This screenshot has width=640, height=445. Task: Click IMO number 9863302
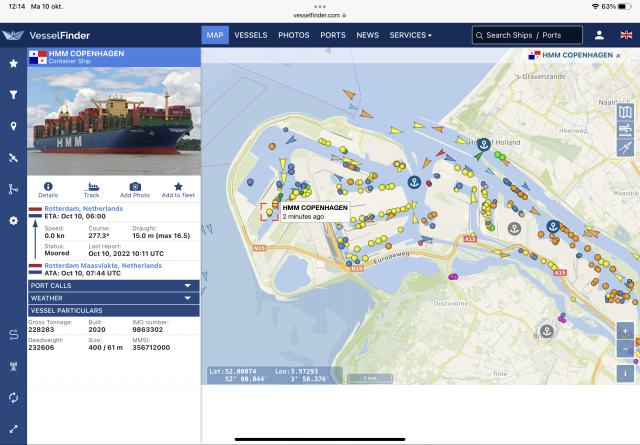pyautogui.click(x=147, y=329)
